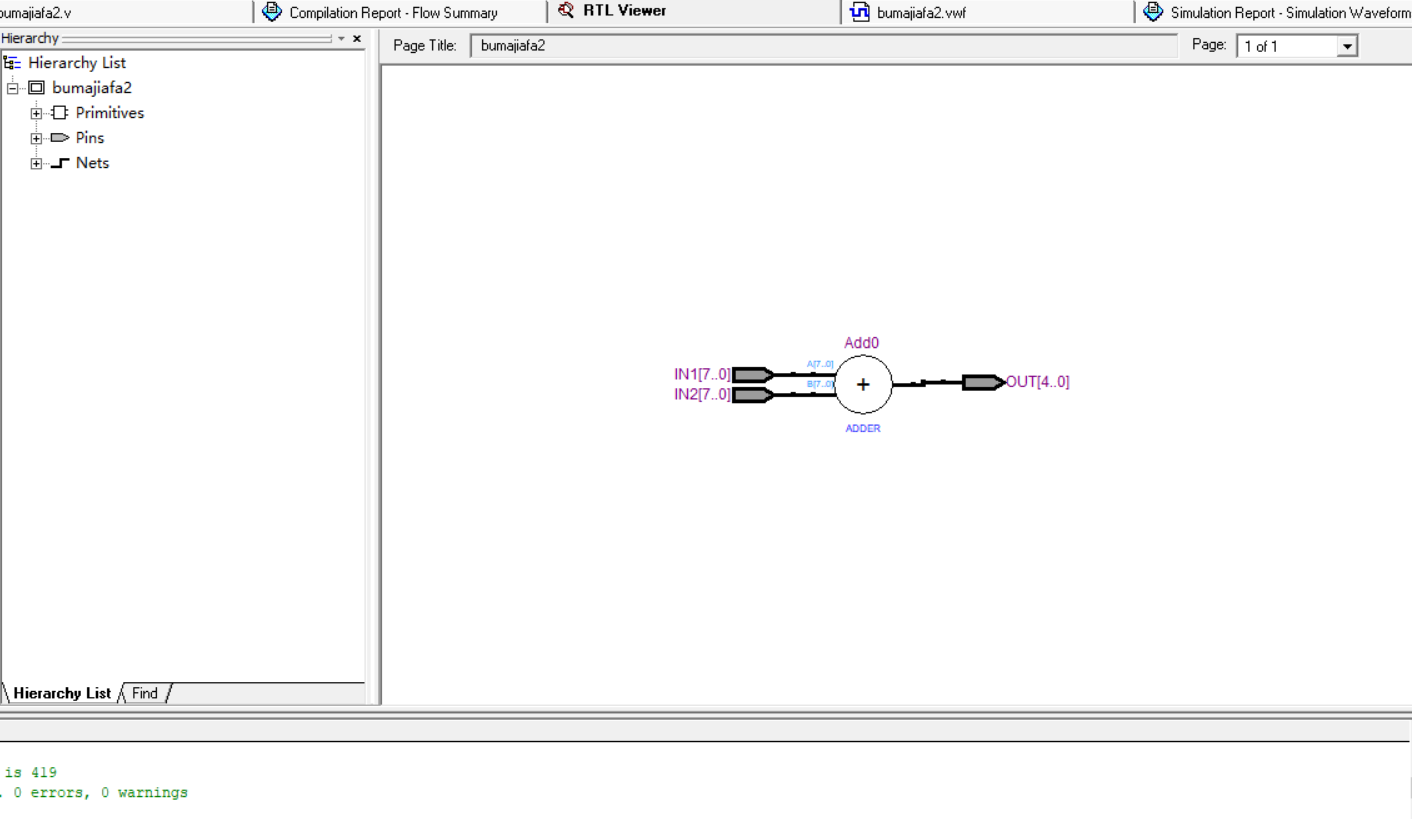Click the waveform file tab icon
This screenshot has width=1412, height=819.
(859, 12)
